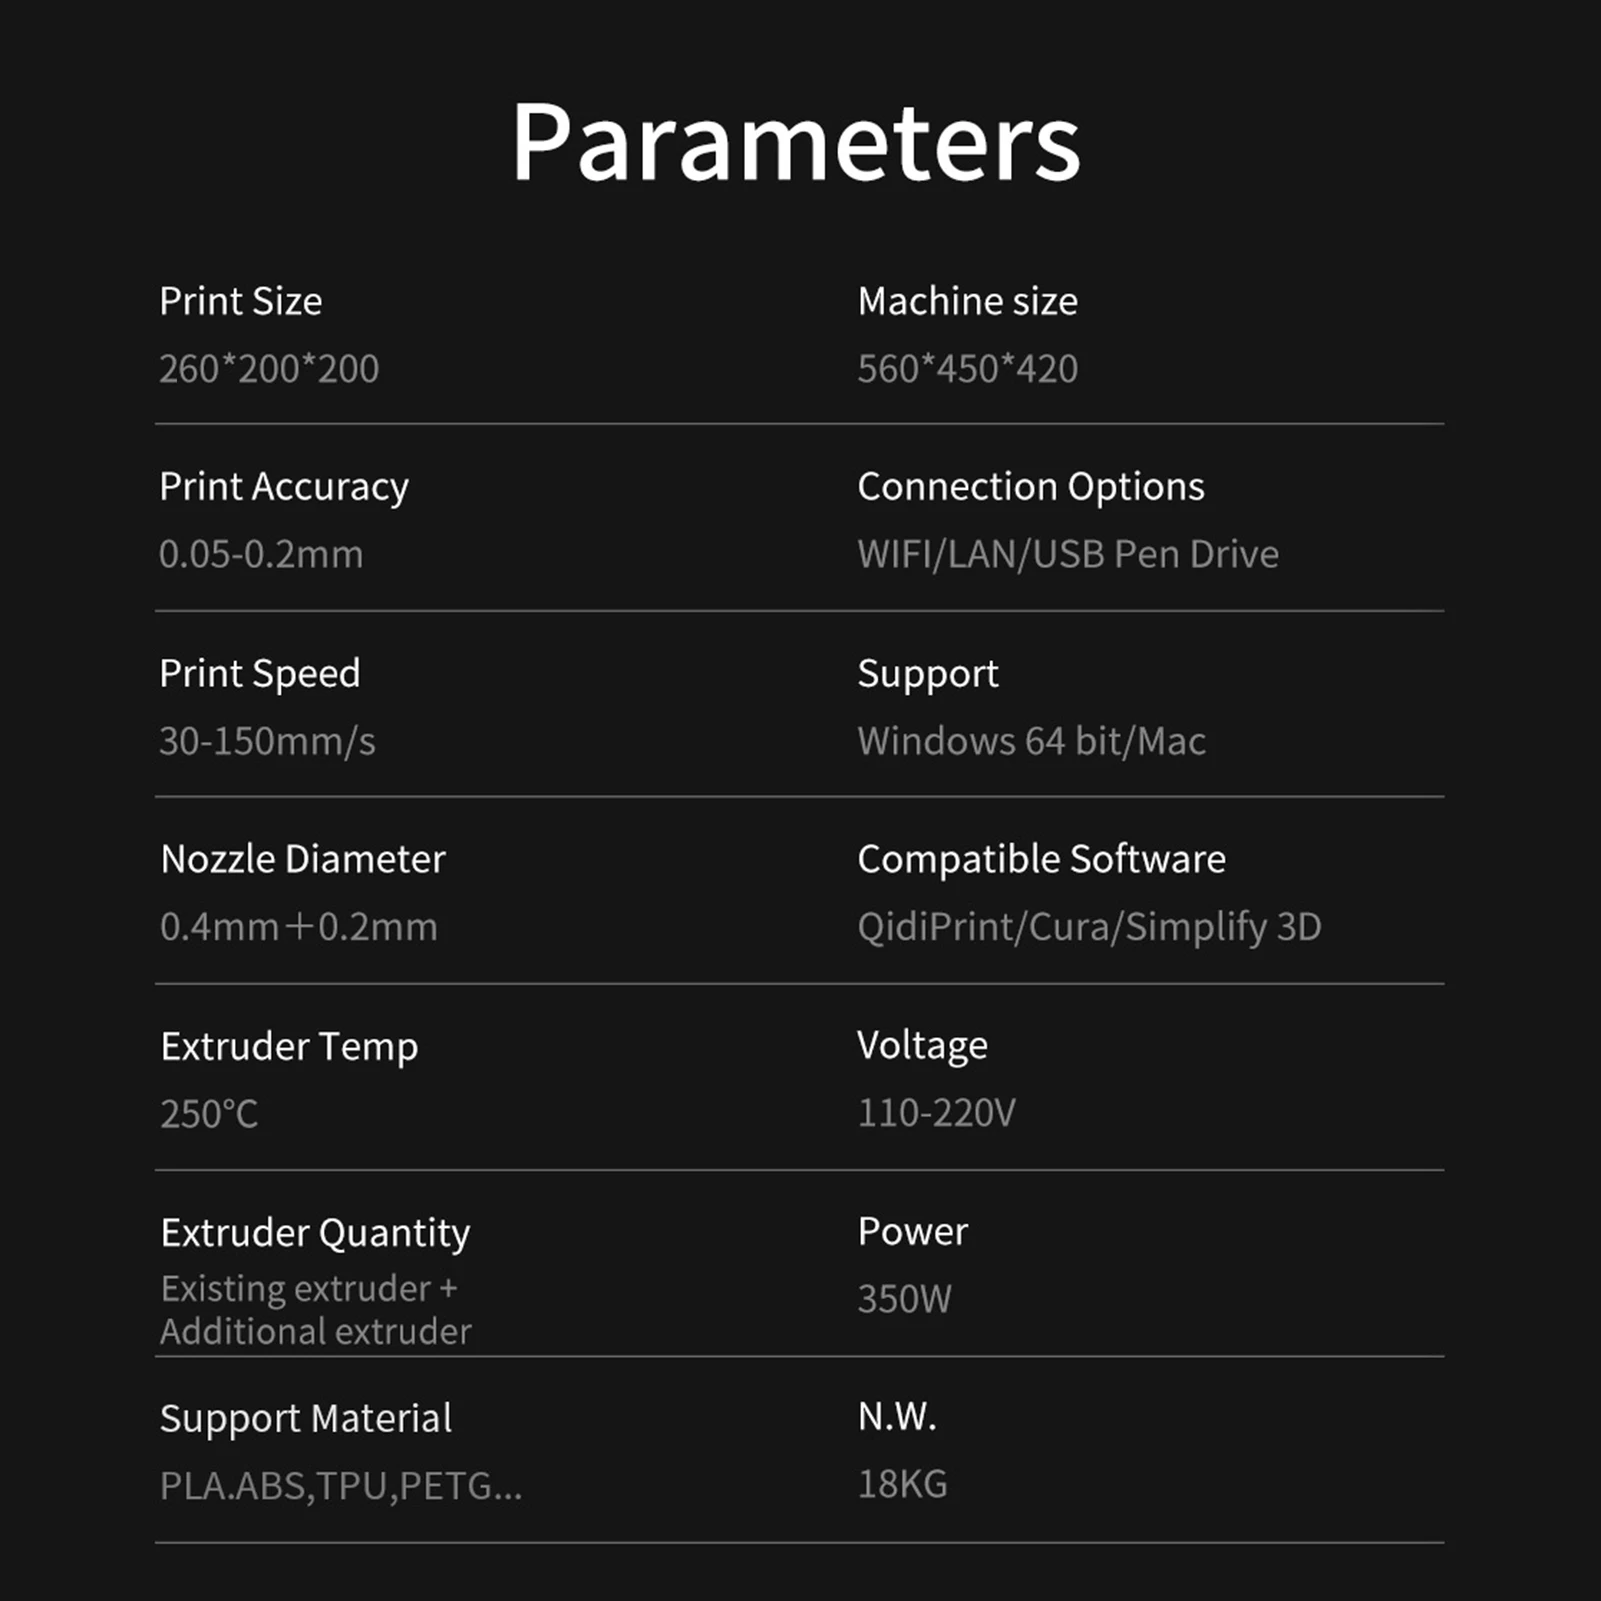Select the 560*450*420 machine size value
The image size is (1601, 1601).
click(x=967, y=369)
